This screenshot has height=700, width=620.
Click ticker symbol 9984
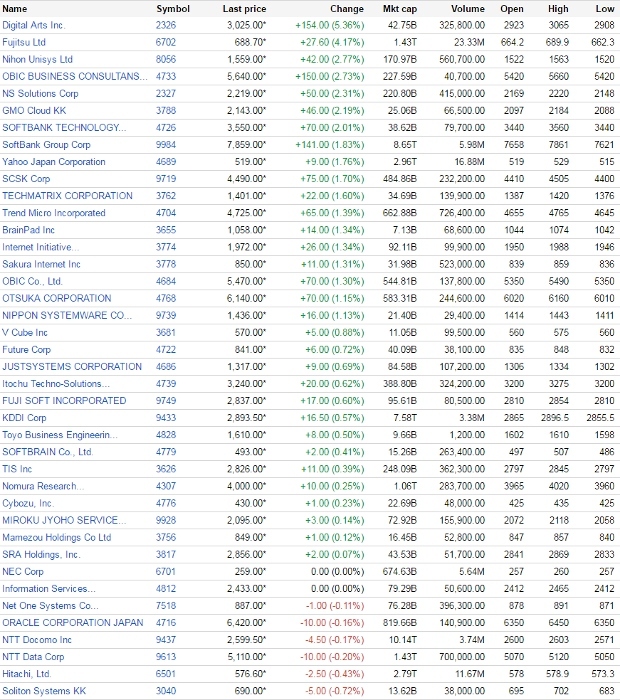[166, 145]
